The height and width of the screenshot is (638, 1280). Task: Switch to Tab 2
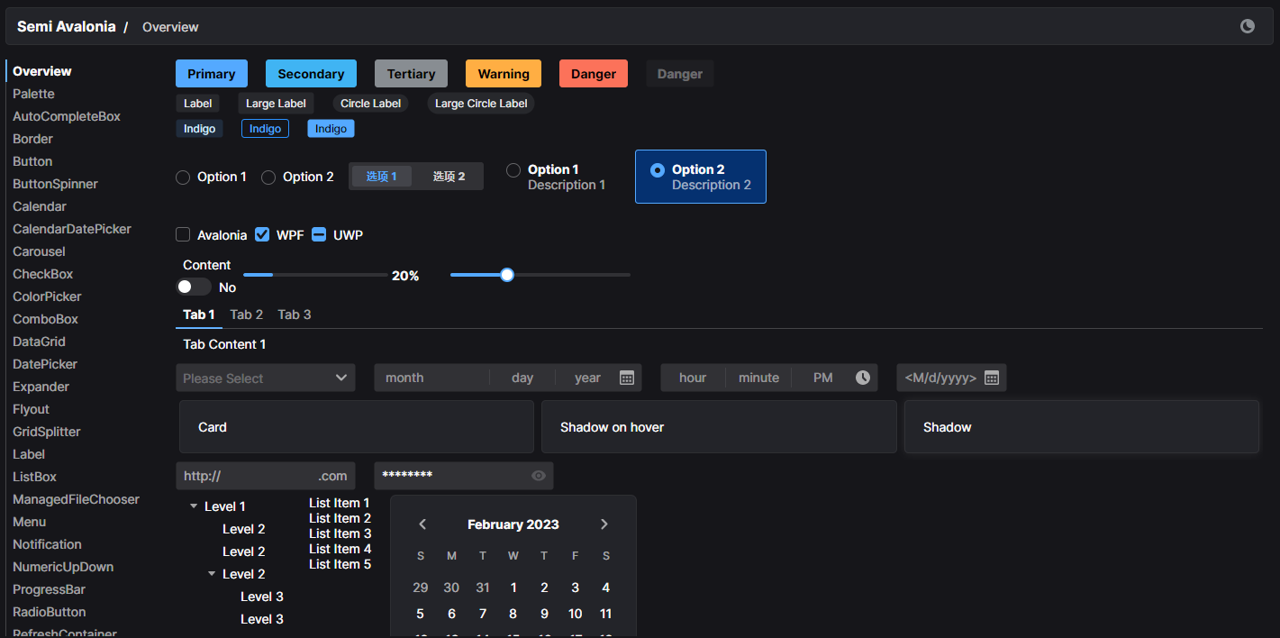pyautogui.click(x=246, y=315)
